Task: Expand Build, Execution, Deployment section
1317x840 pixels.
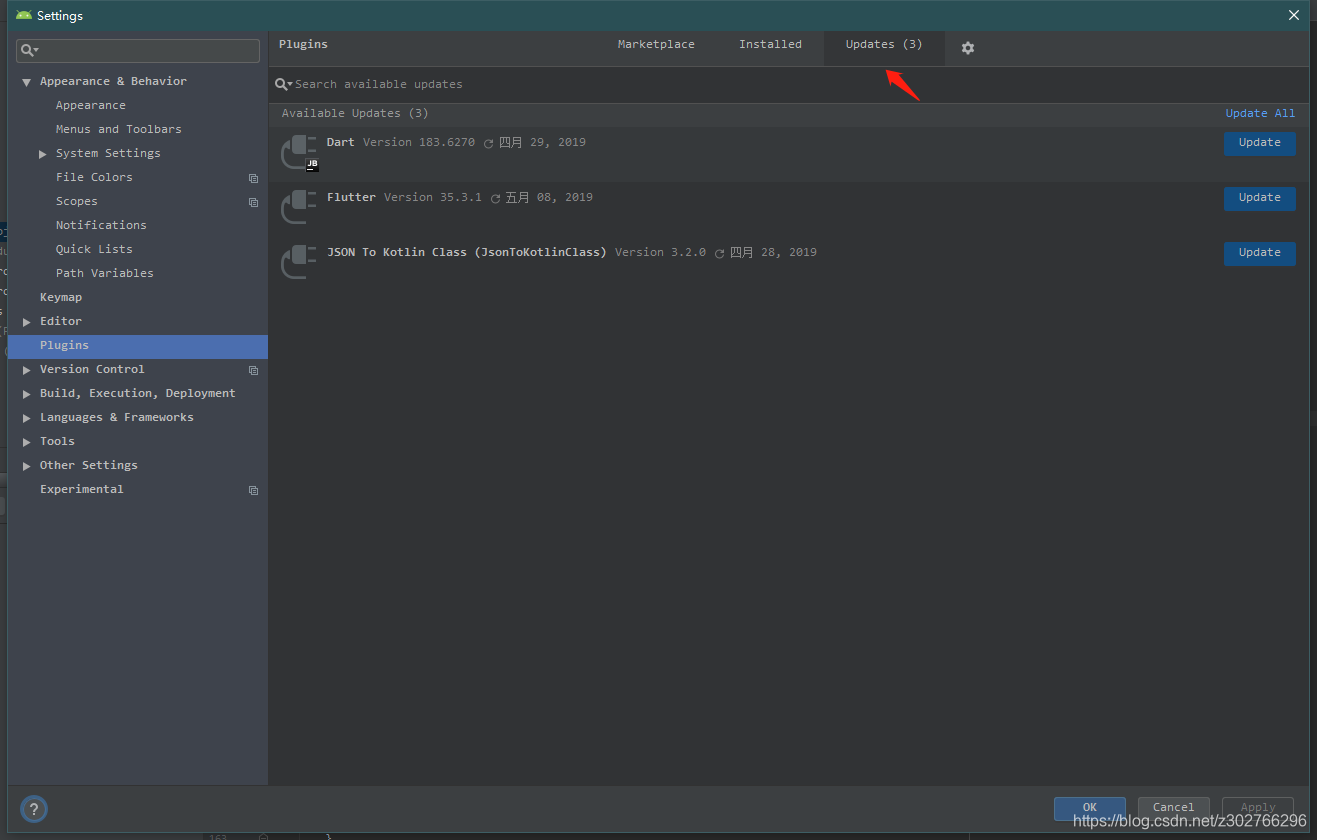Action: (x=27, y=394)
